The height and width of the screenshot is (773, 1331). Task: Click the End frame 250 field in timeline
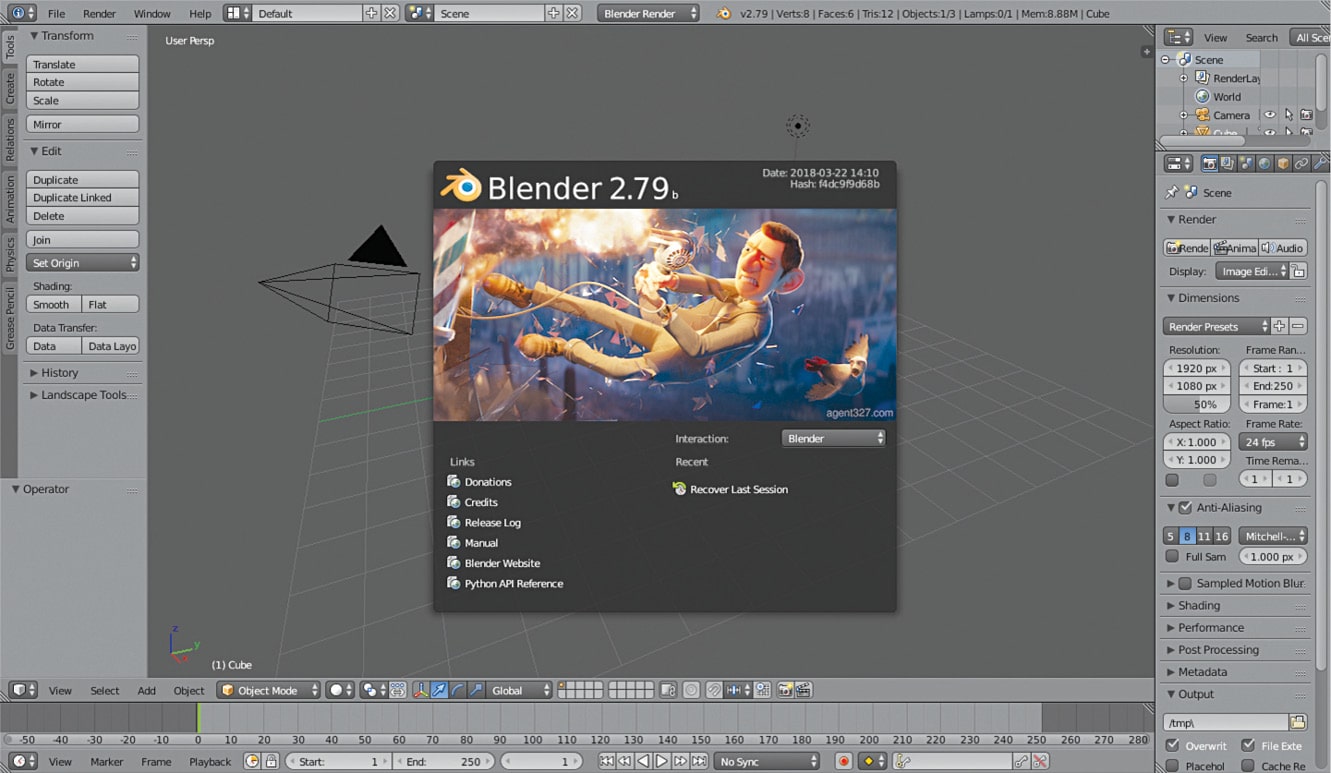coord(444,761)
